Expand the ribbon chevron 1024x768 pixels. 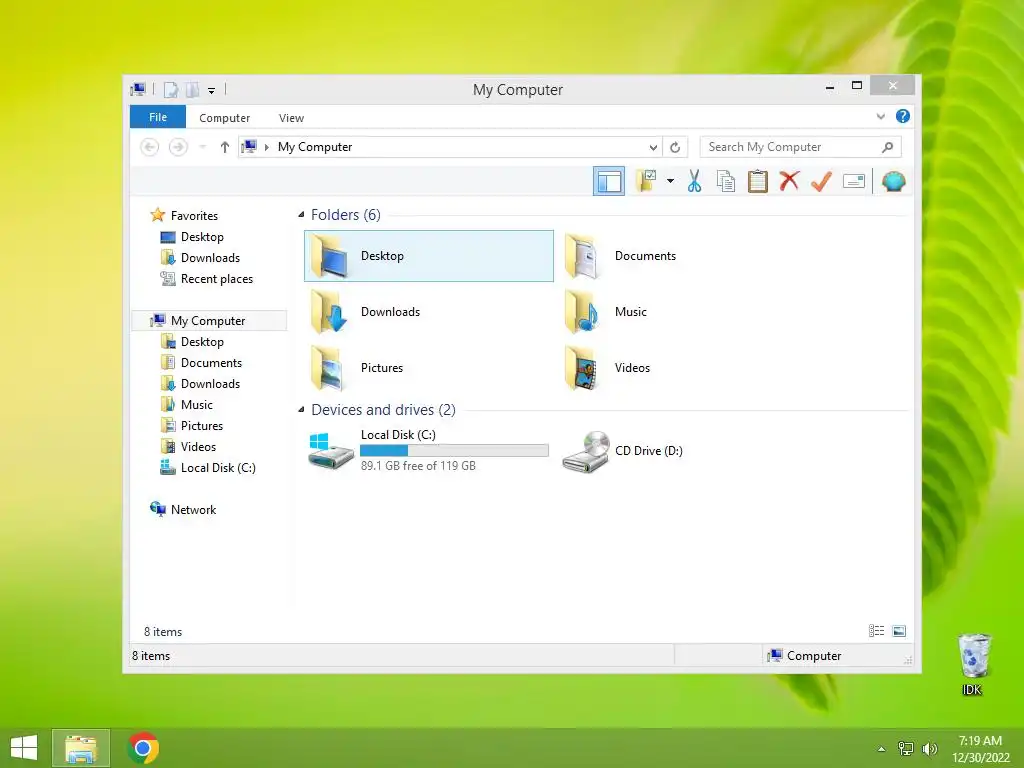[x=880, y=117]
